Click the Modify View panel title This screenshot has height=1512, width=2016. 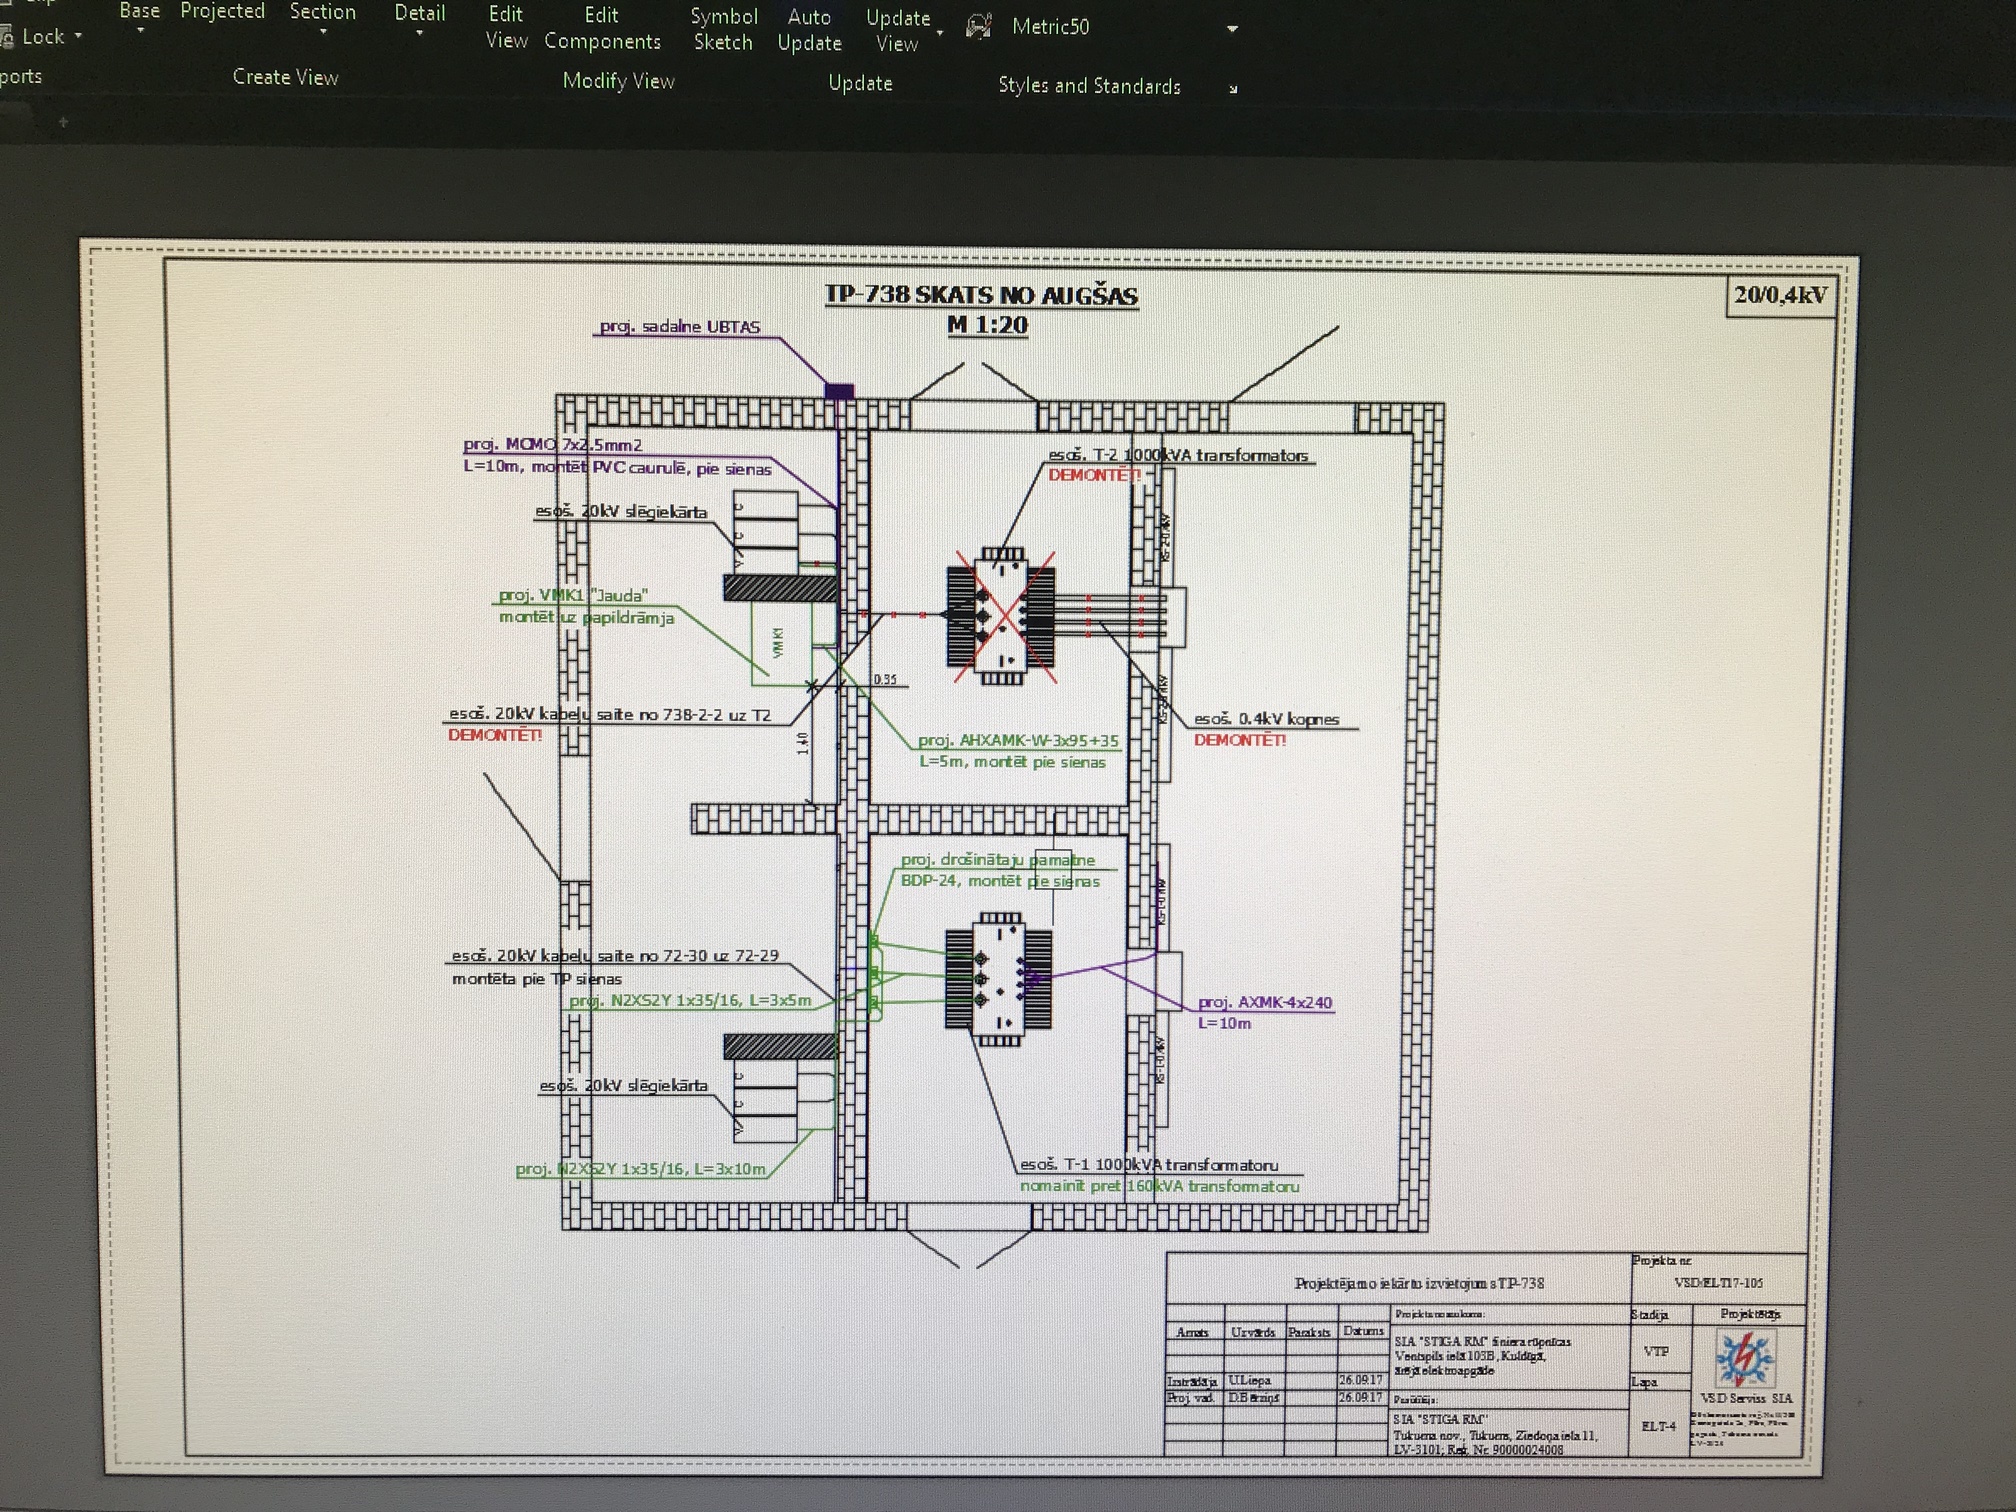pyautogui.click(x=618, y=81)
